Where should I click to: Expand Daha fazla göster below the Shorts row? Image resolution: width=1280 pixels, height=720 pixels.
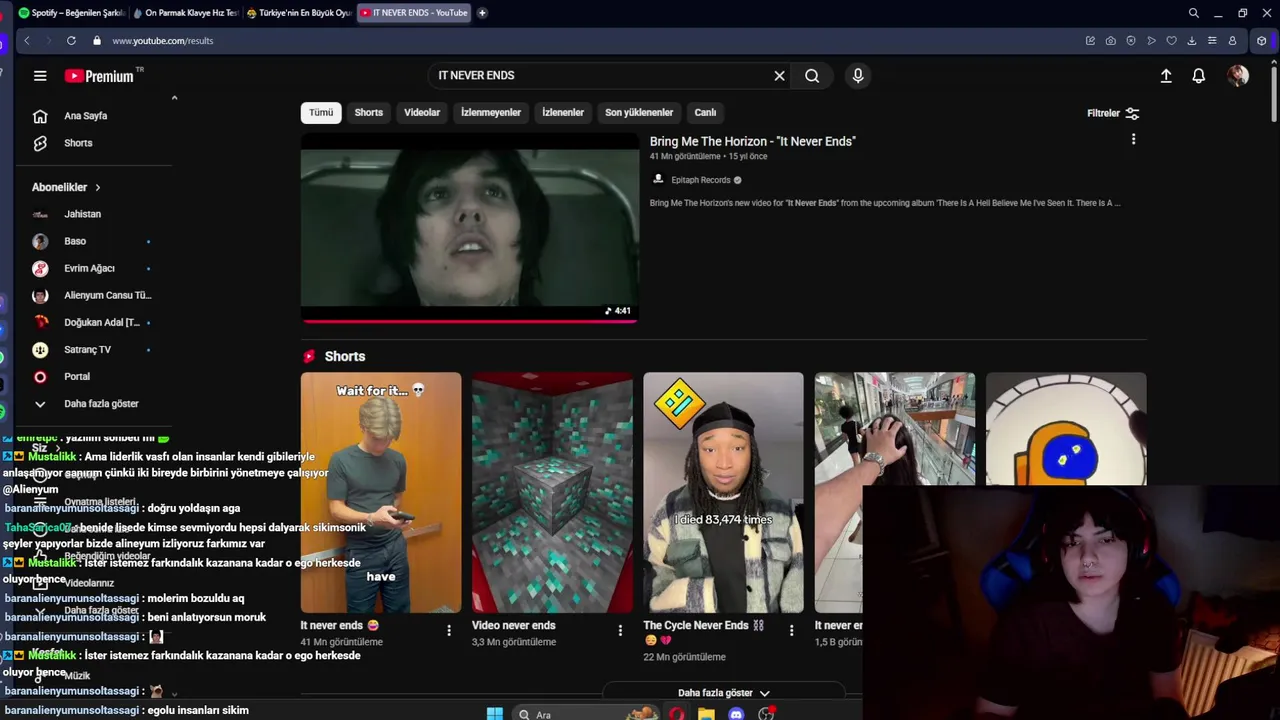(x=723, y=693)
